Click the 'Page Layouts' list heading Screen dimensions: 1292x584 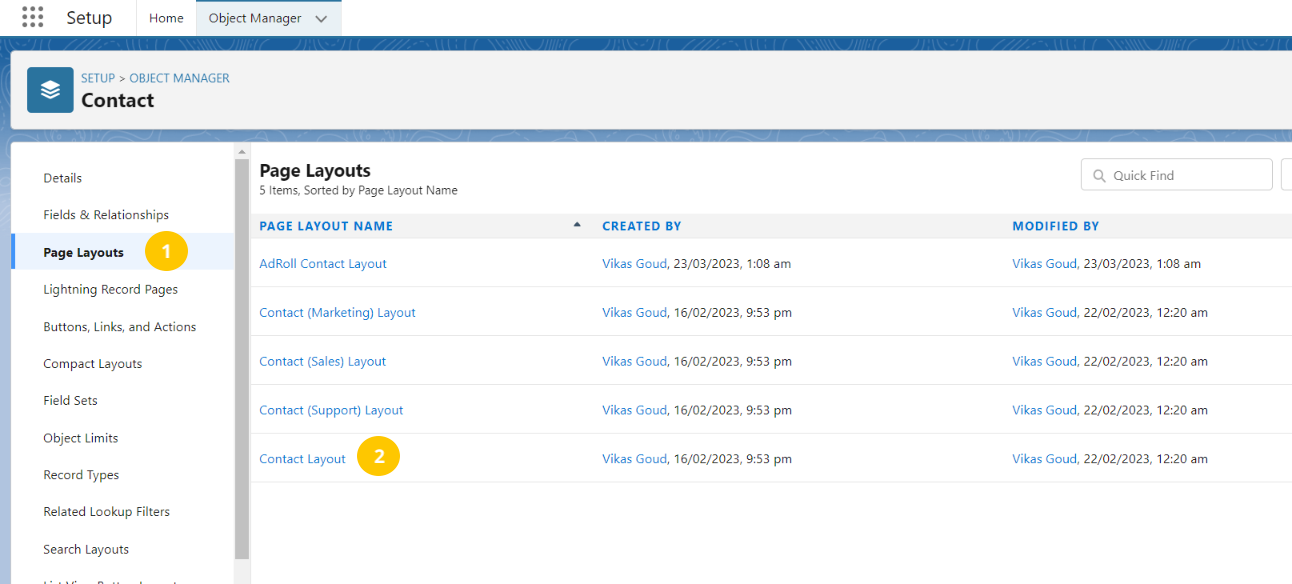315,170
